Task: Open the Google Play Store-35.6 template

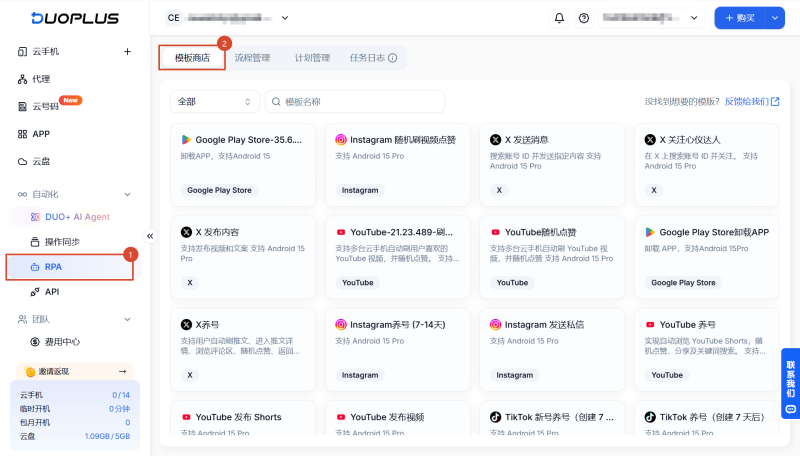Action: click(243, 165)
